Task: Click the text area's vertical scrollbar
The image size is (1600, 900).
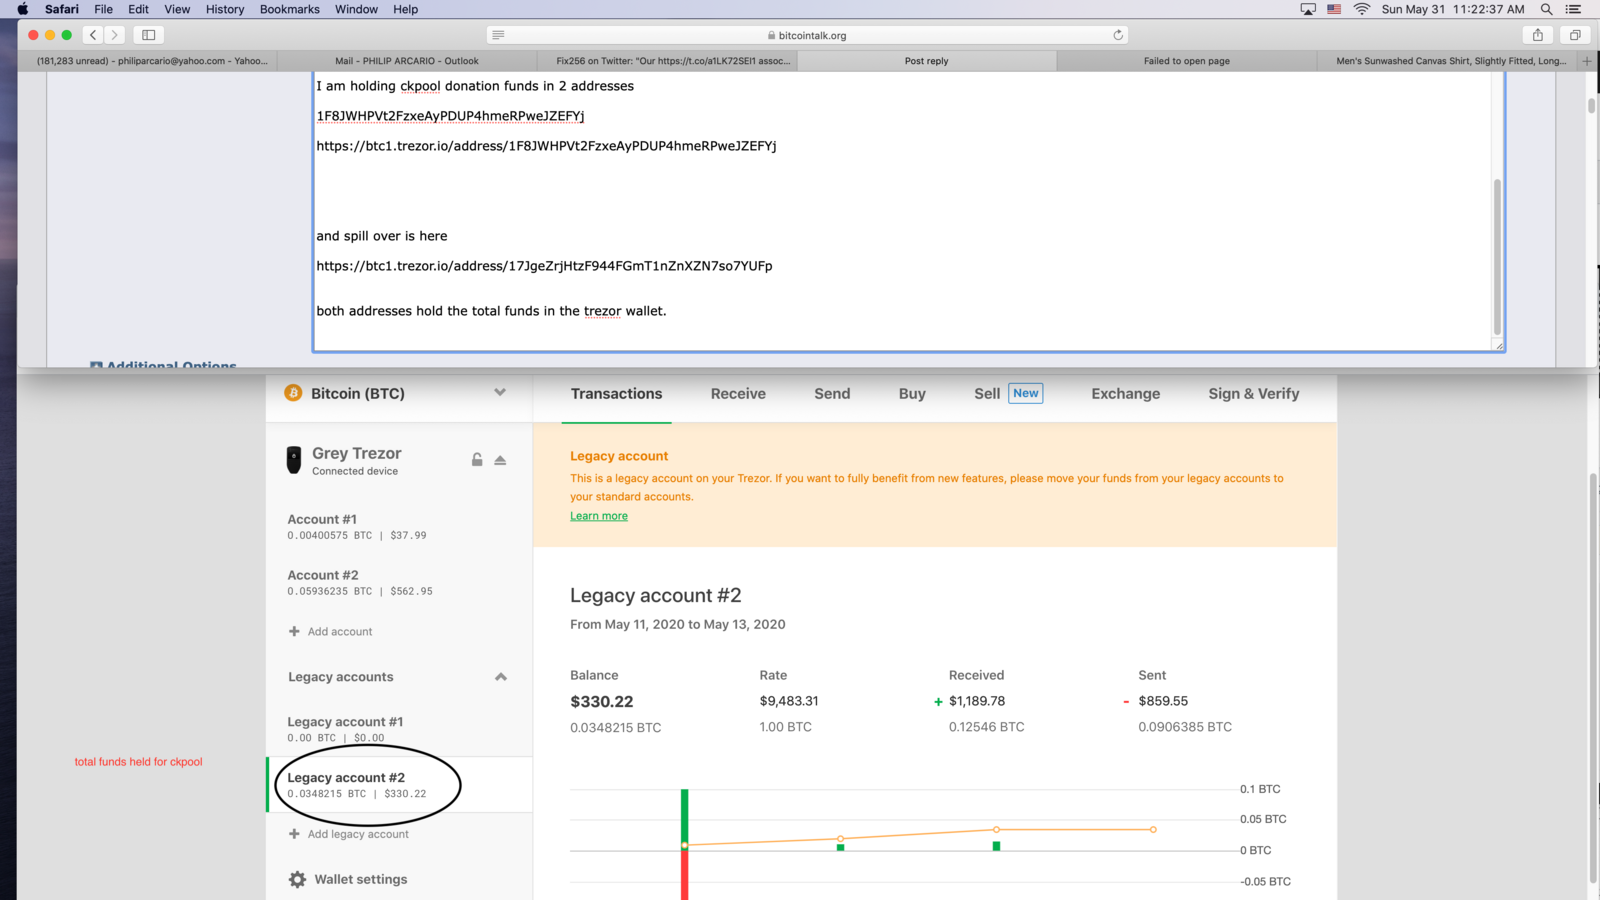Action: (x=1497, y=258)
